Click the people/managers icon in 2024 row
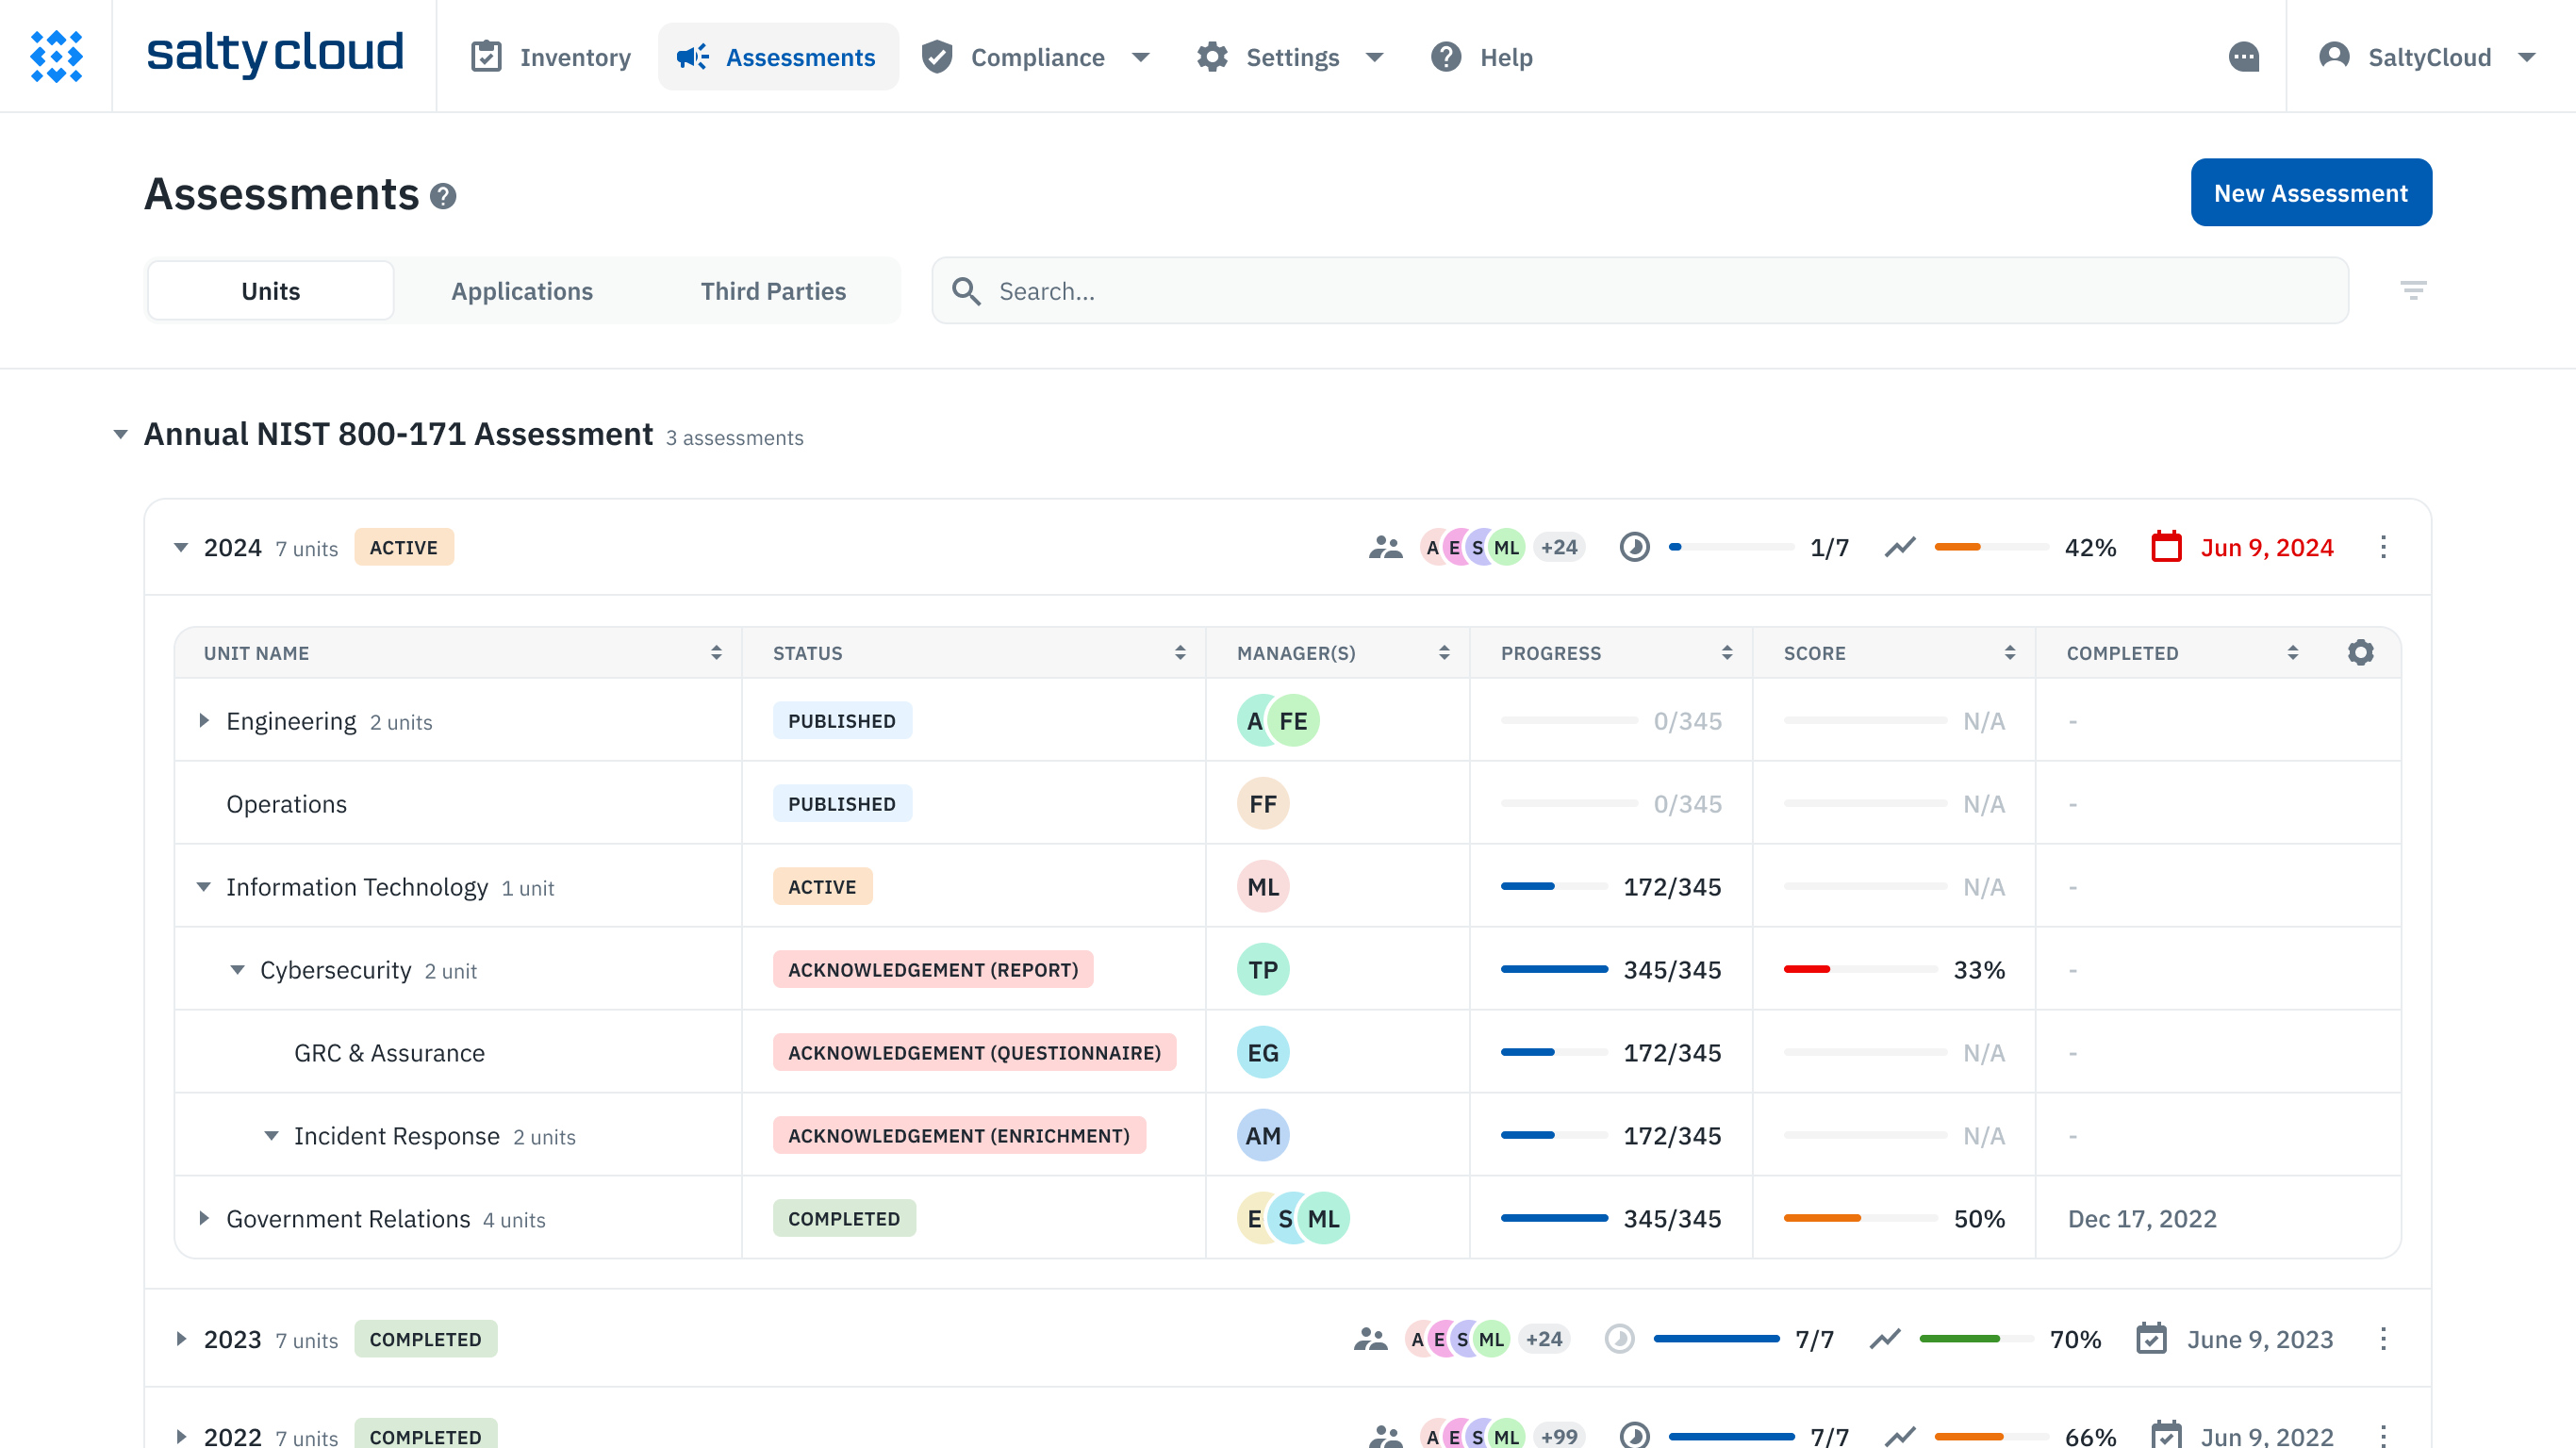 point(1385,547)
